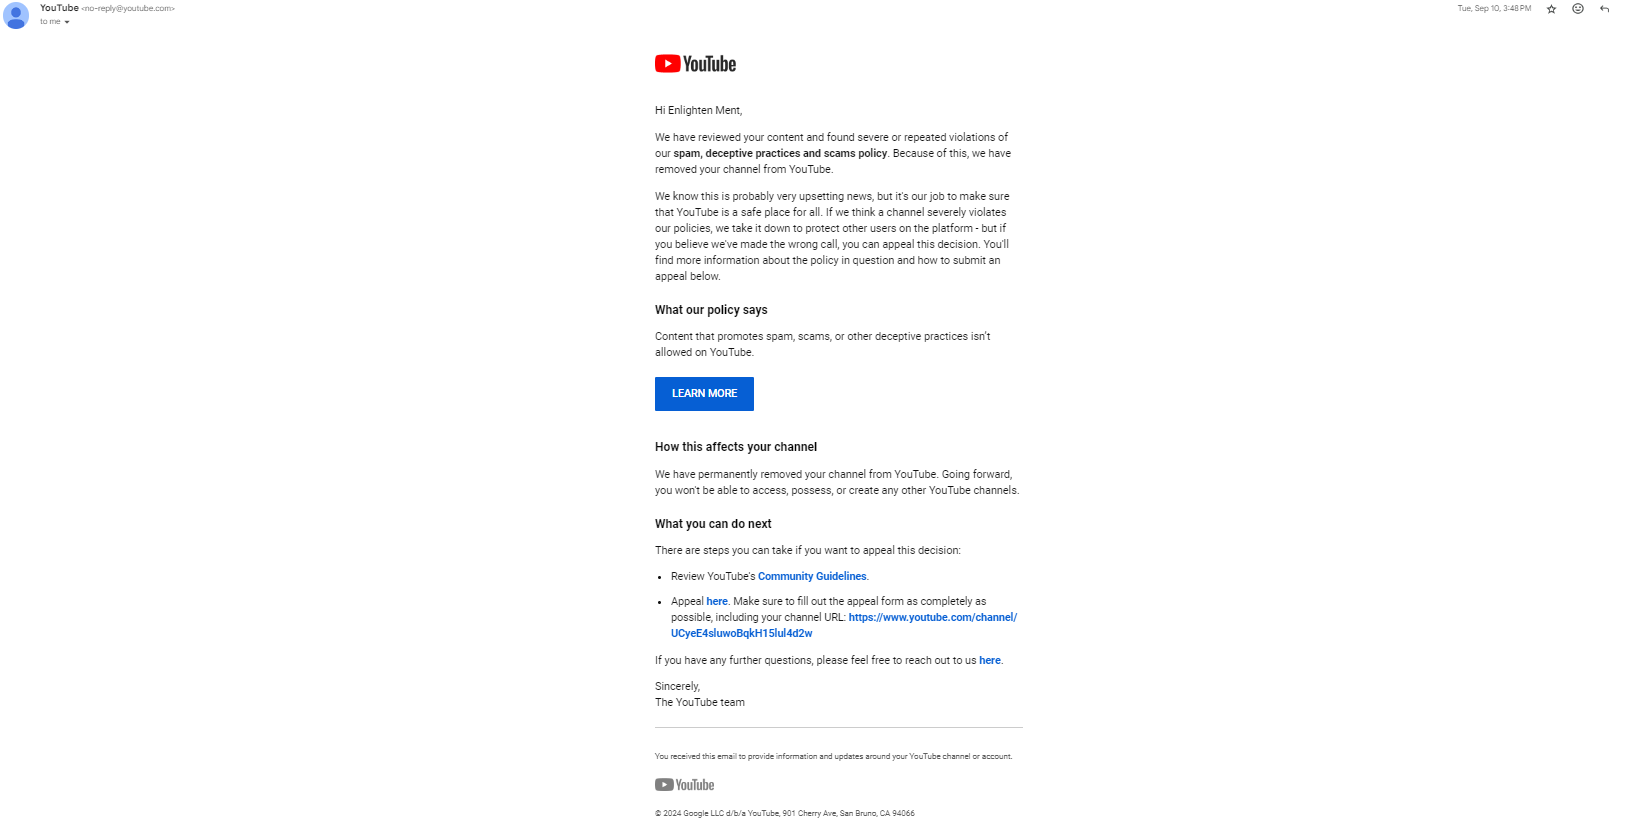Viewport: 1625px width, 822px height.
Task: Click the bold spam and scams policy text
Action: 780,154
